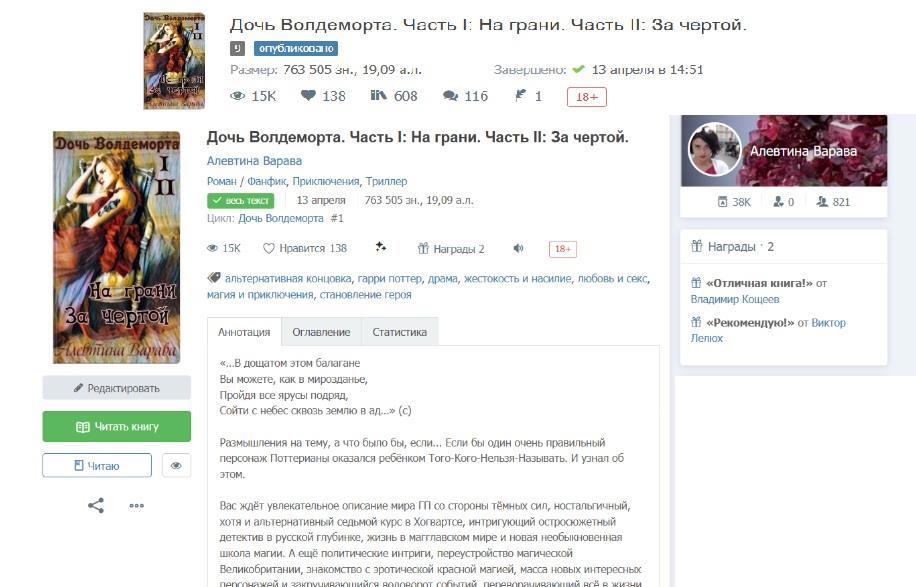Switch to the Оглавление tab
This screenshot has height=587, width=916.
click(321, 332)
